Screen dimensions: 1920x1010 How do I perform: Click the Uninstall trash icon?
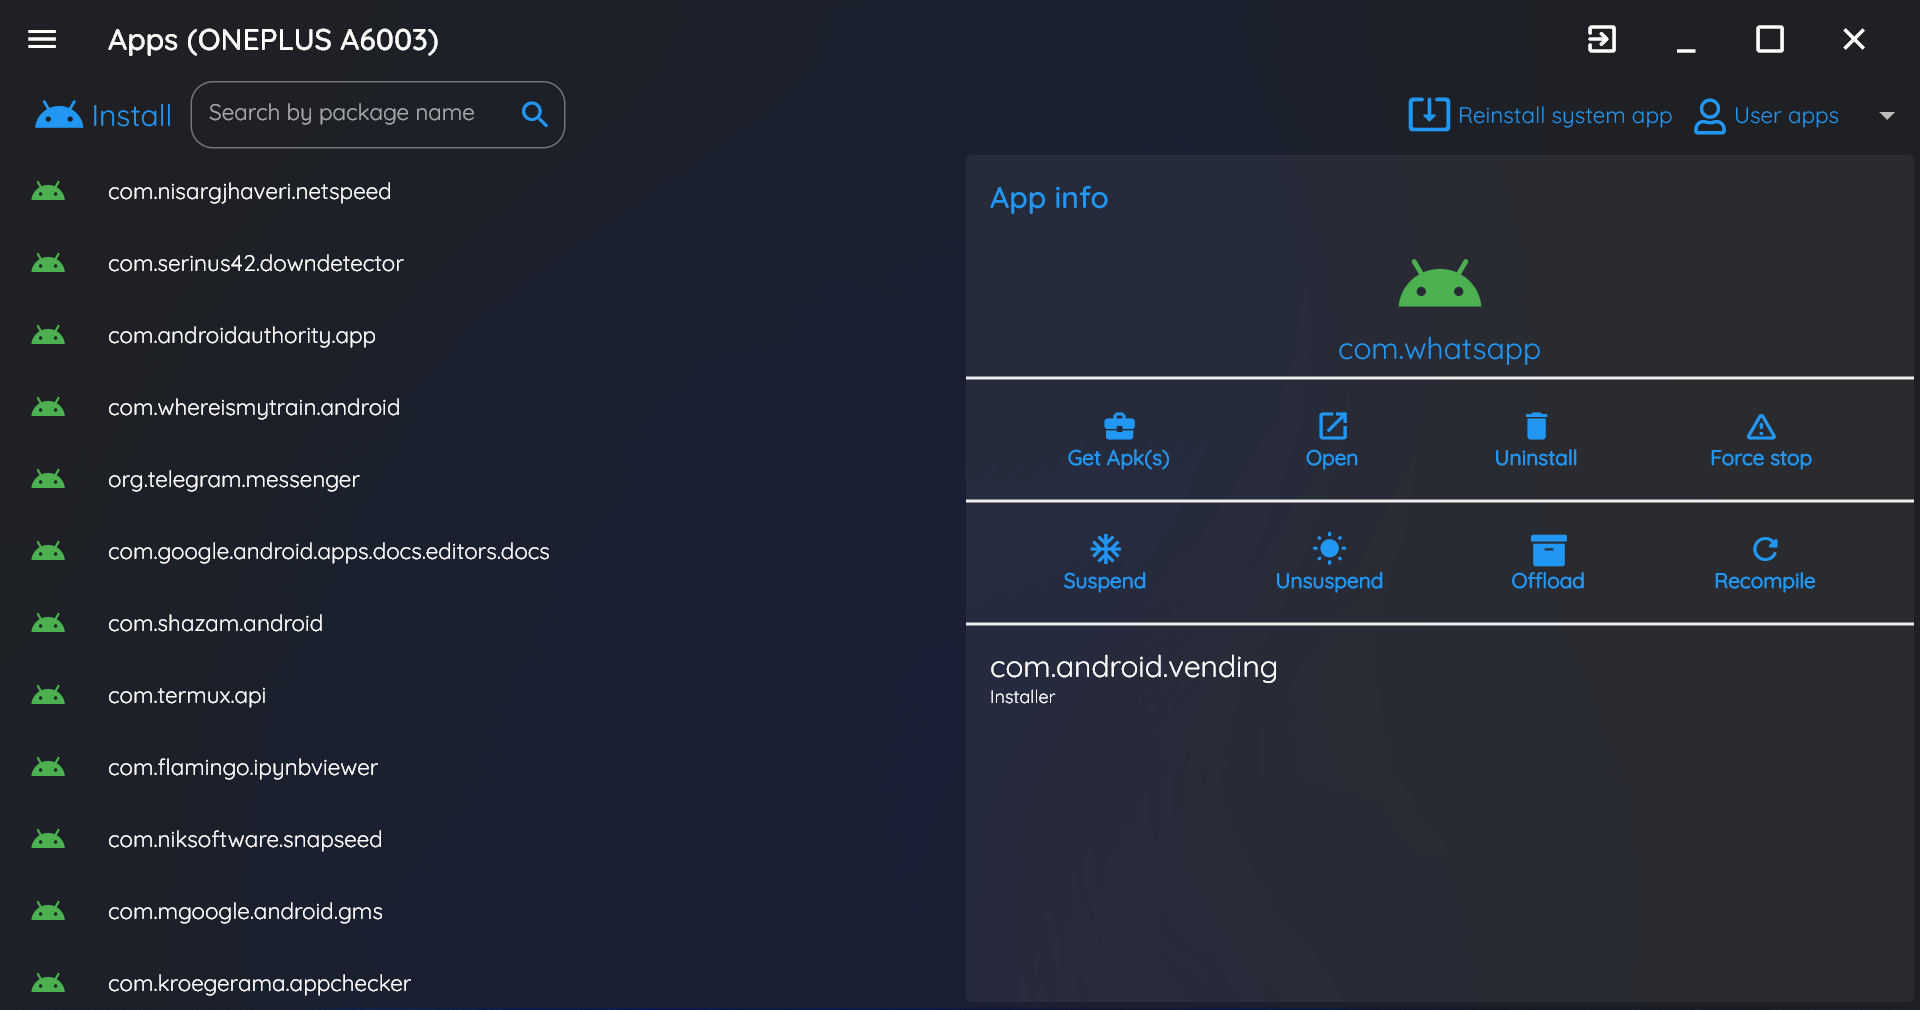[x=1537, y=426]
